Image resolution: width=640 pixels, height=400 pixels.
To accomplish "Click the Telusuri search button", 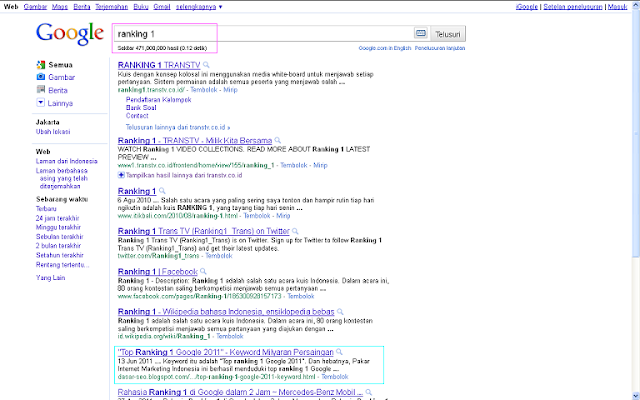I will [448, 34].
